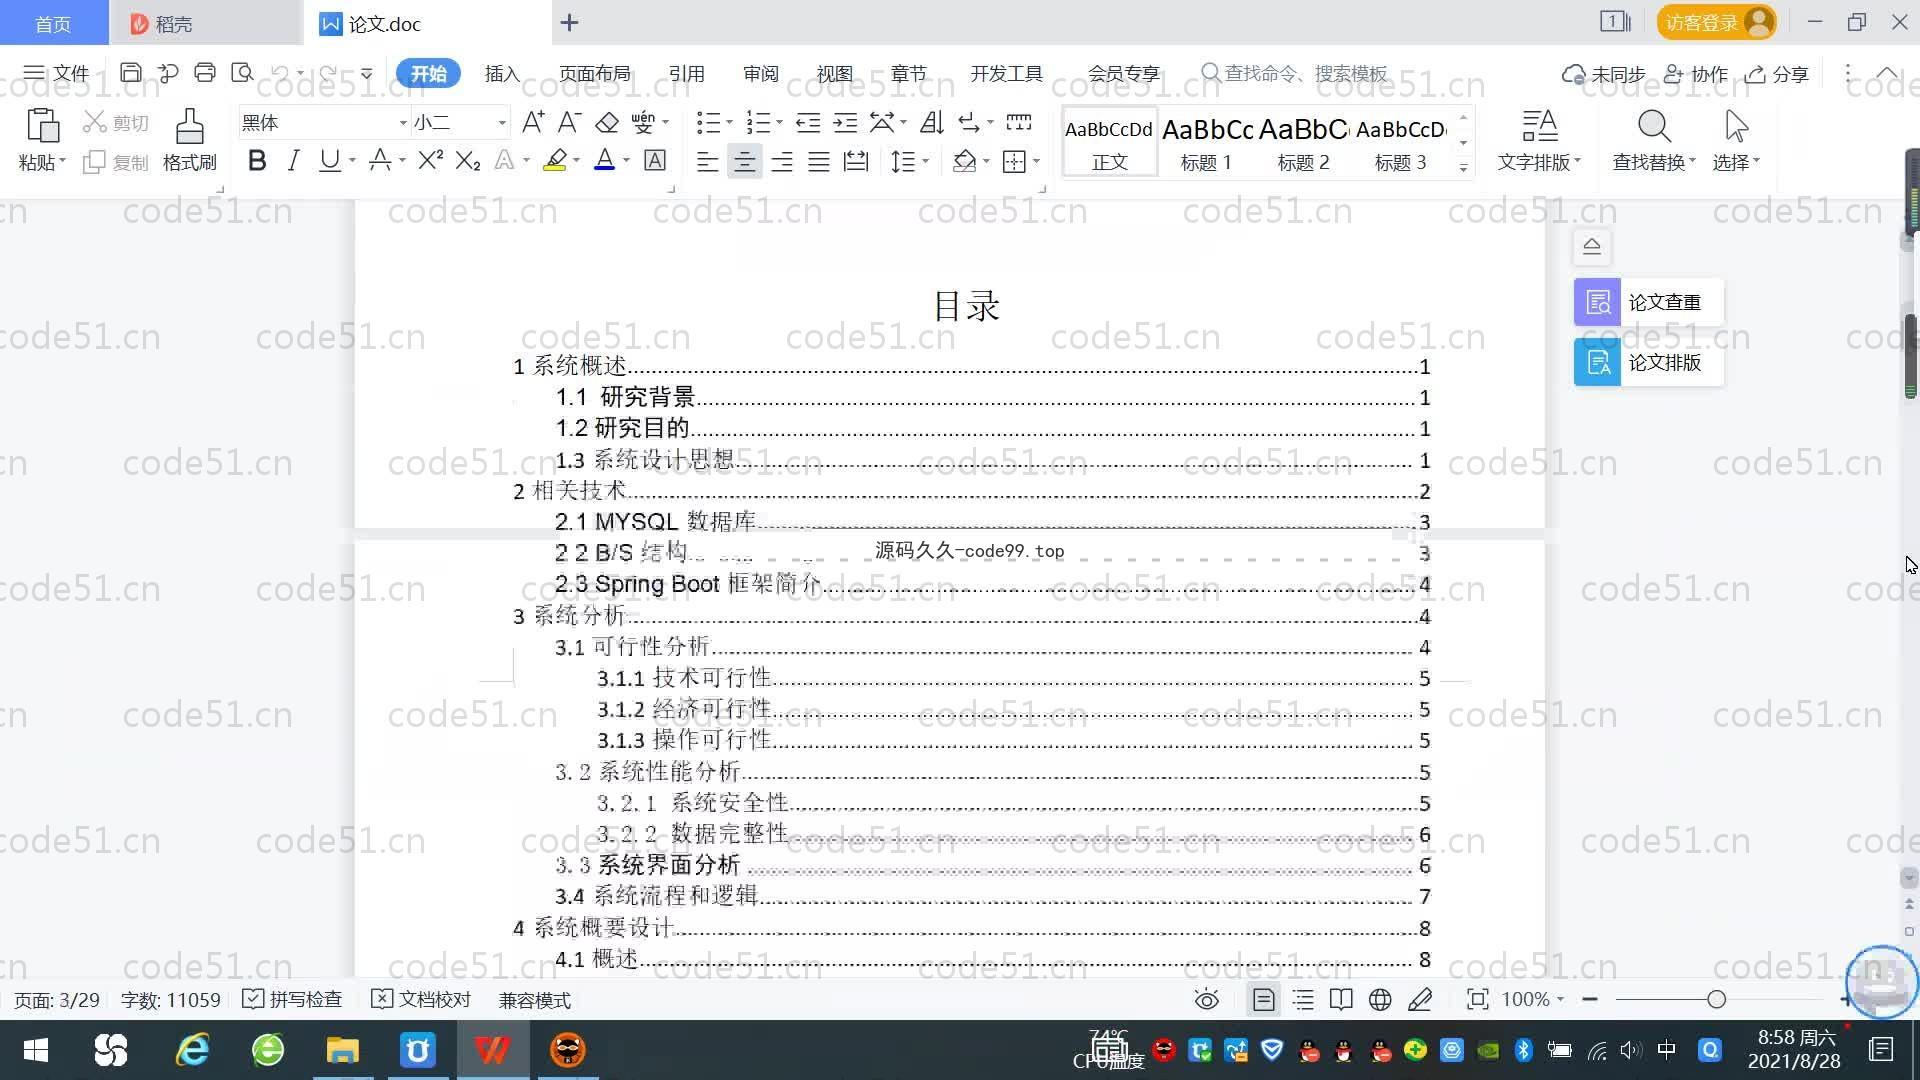Open File Explorer from taskbar

[342, 1050]
